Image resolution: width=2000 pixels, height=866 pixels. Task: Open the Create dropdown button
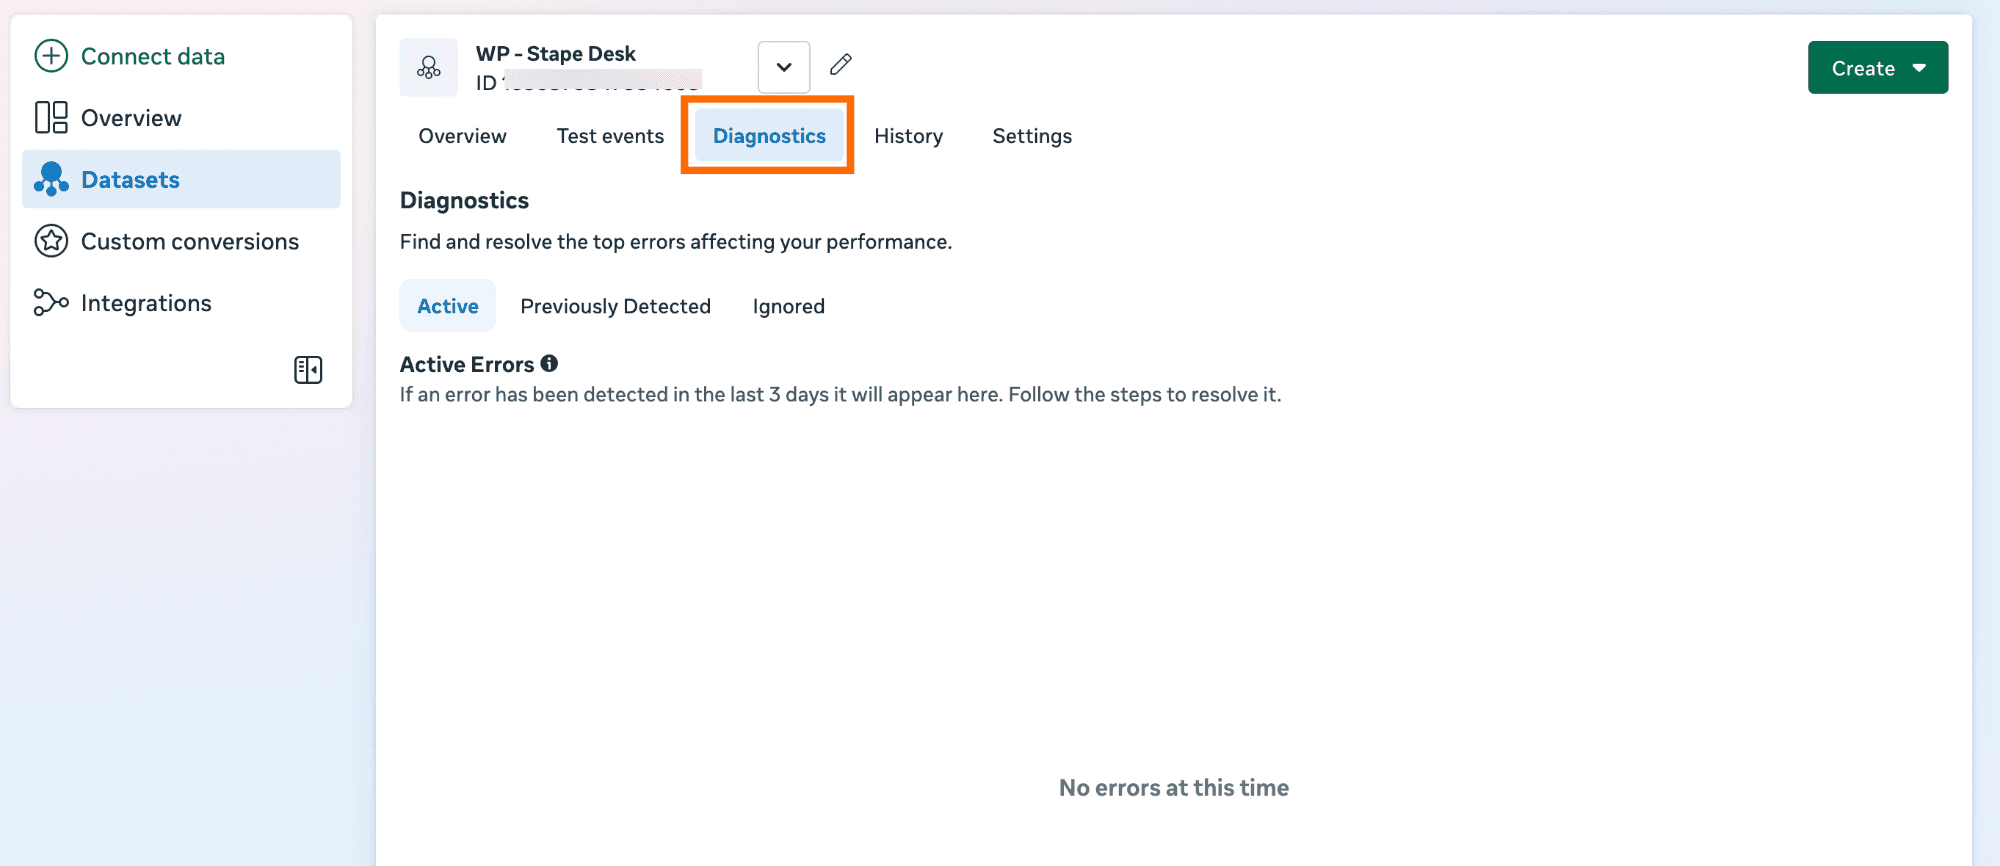1877,68
